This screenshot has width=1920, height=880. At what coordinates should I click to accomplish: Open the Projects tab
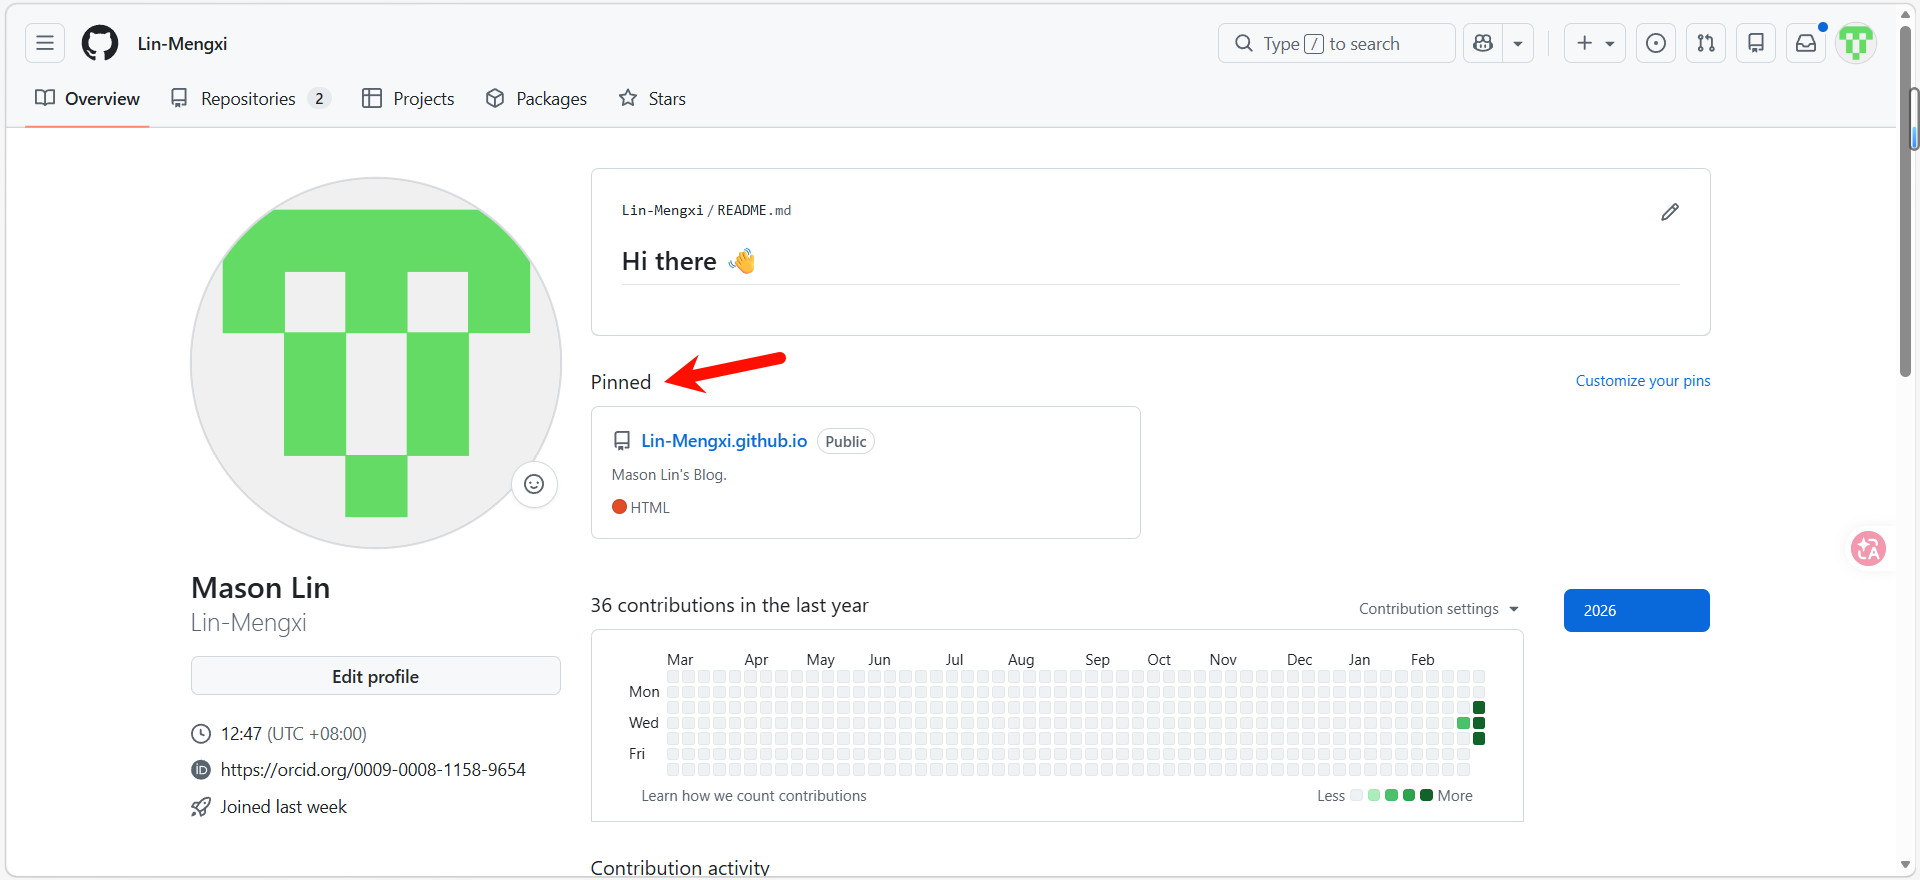[408, 98]
